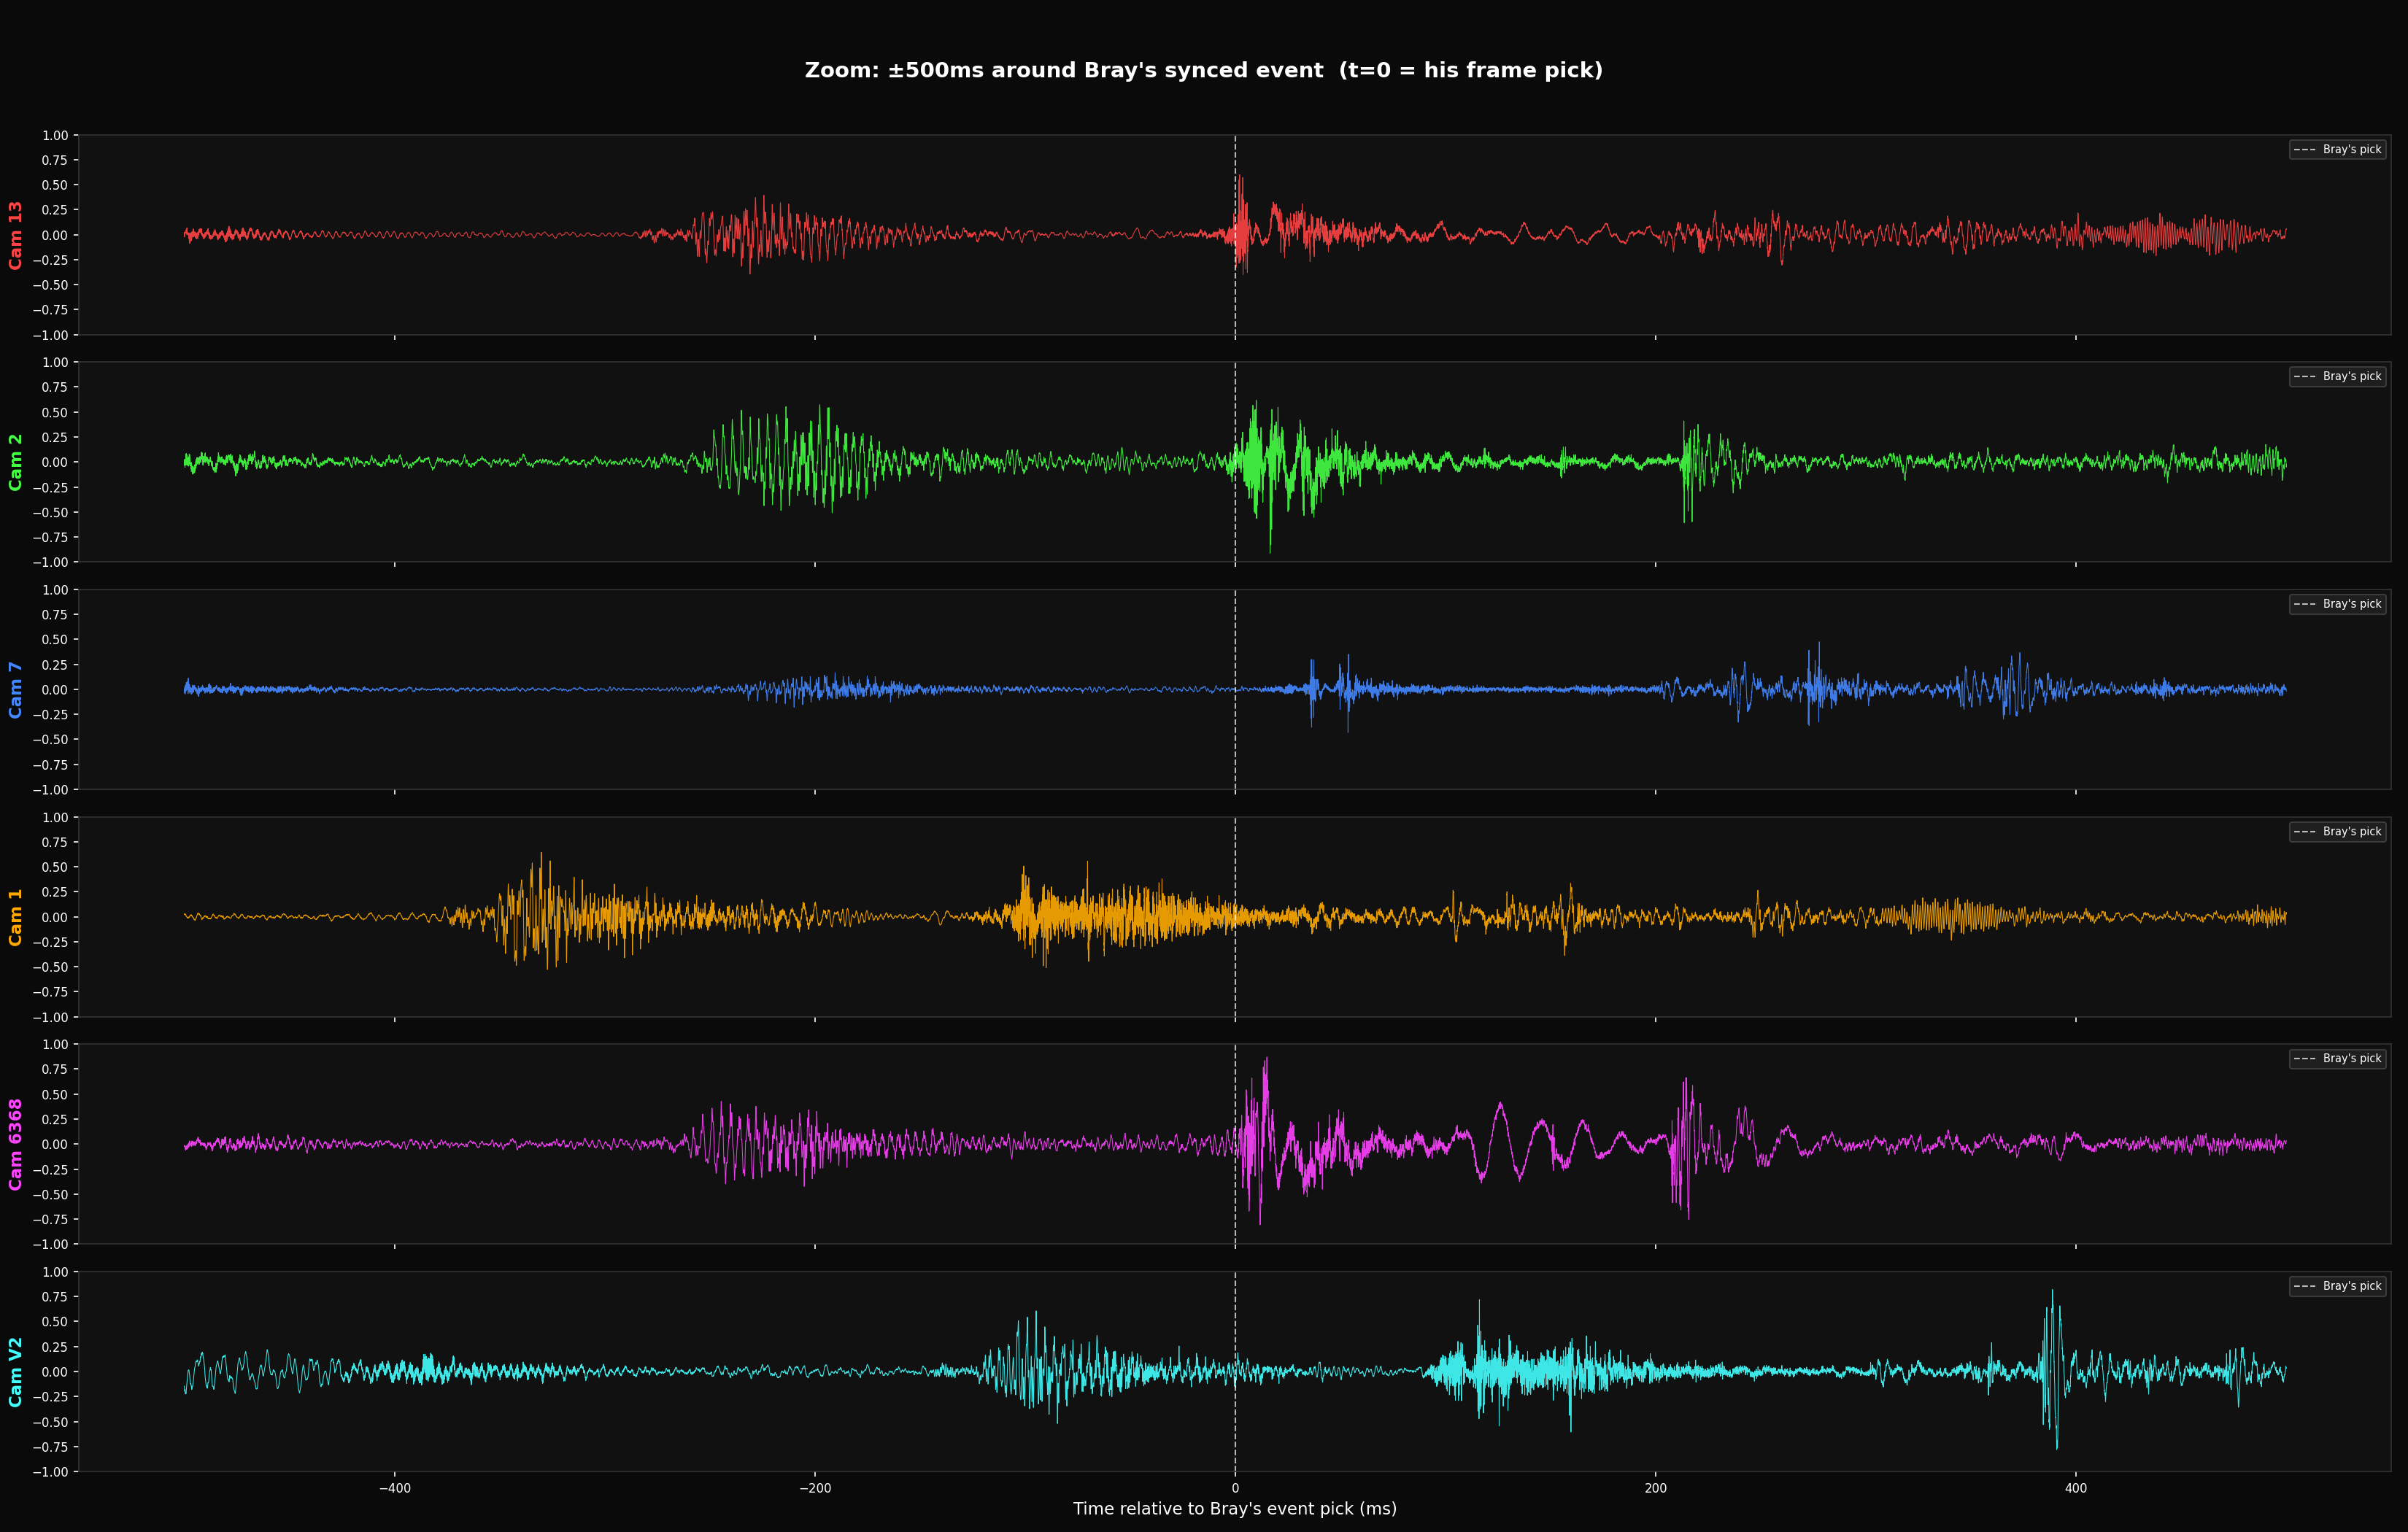Toggle Bray's pick legend in Cam 7 panel
The height and width of the screenshot is (1532, 2408).
[2338, 603]
